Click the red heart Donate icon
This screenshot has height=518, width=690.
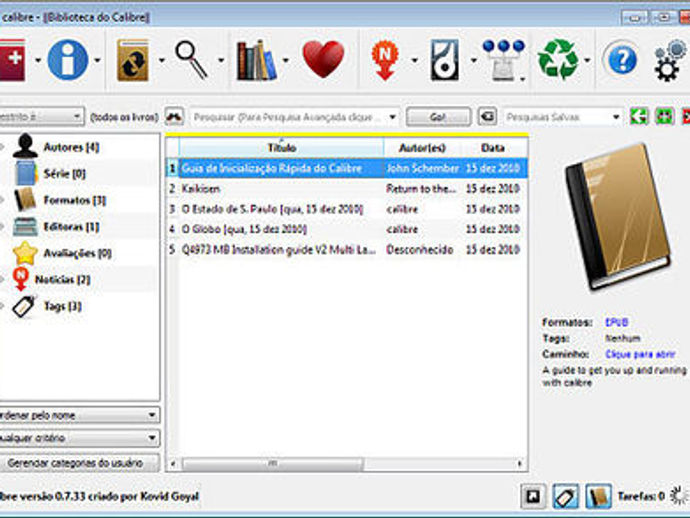323,59
